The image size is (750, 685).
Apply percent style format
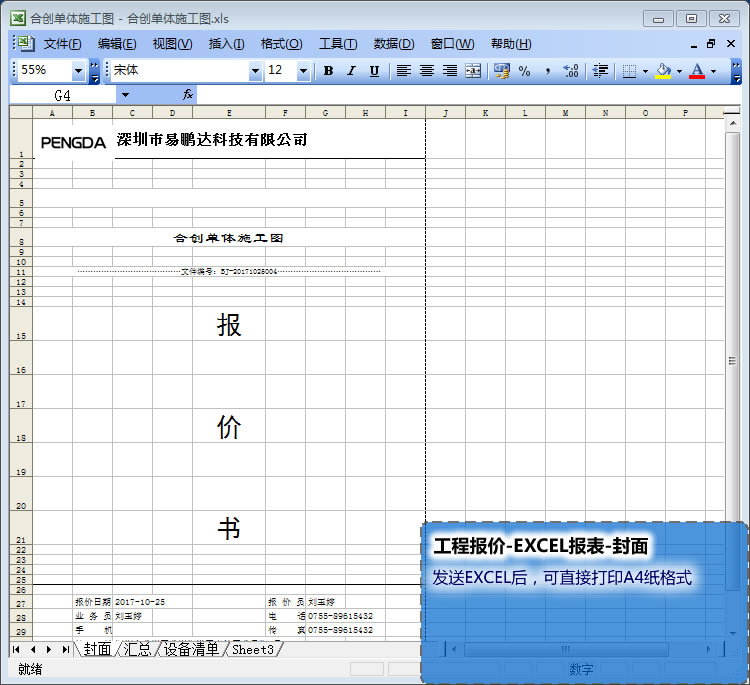525,71
